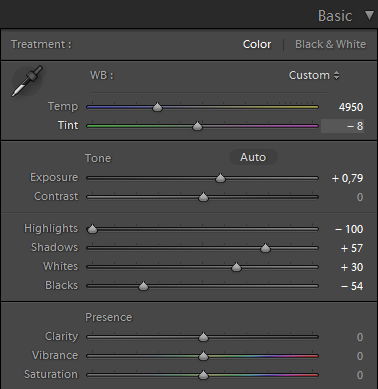Click the Contrast slider handle
Screen dimensions: 378x389
(203, 197)
